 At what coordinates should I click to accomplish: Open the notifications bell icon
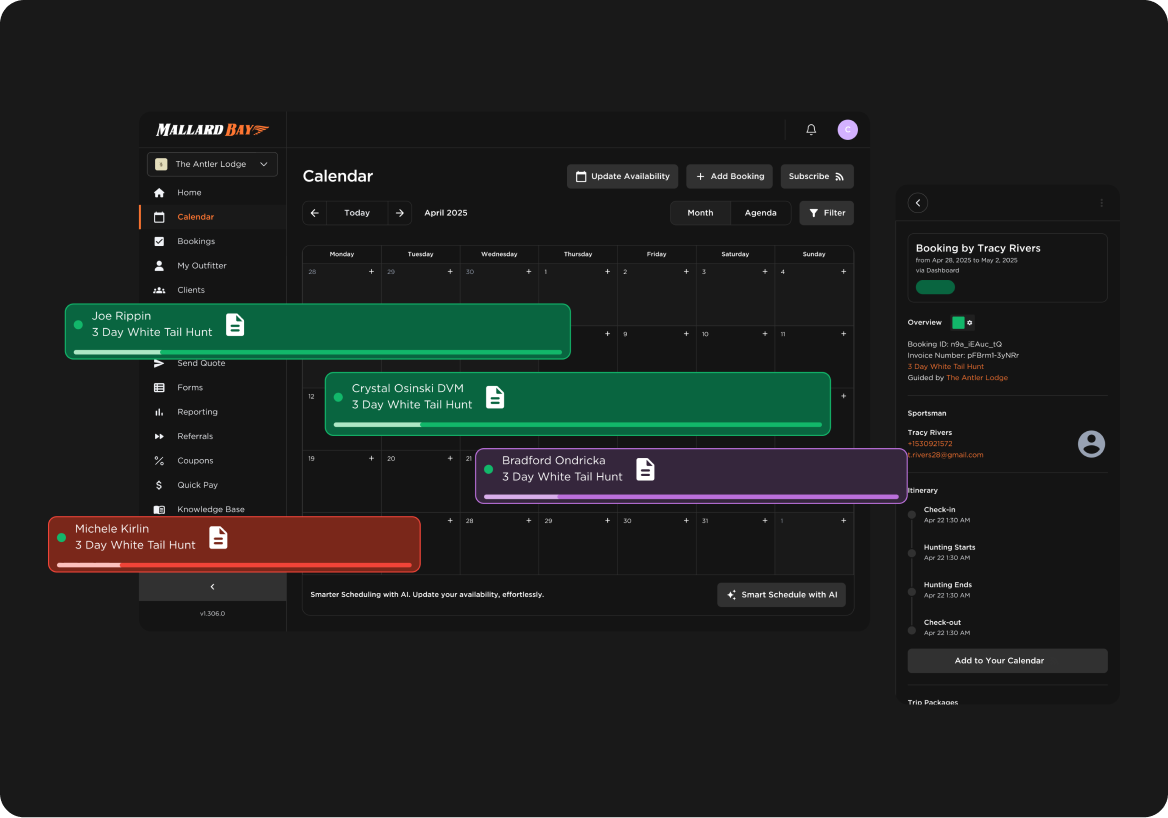click(x=811, y=129)
